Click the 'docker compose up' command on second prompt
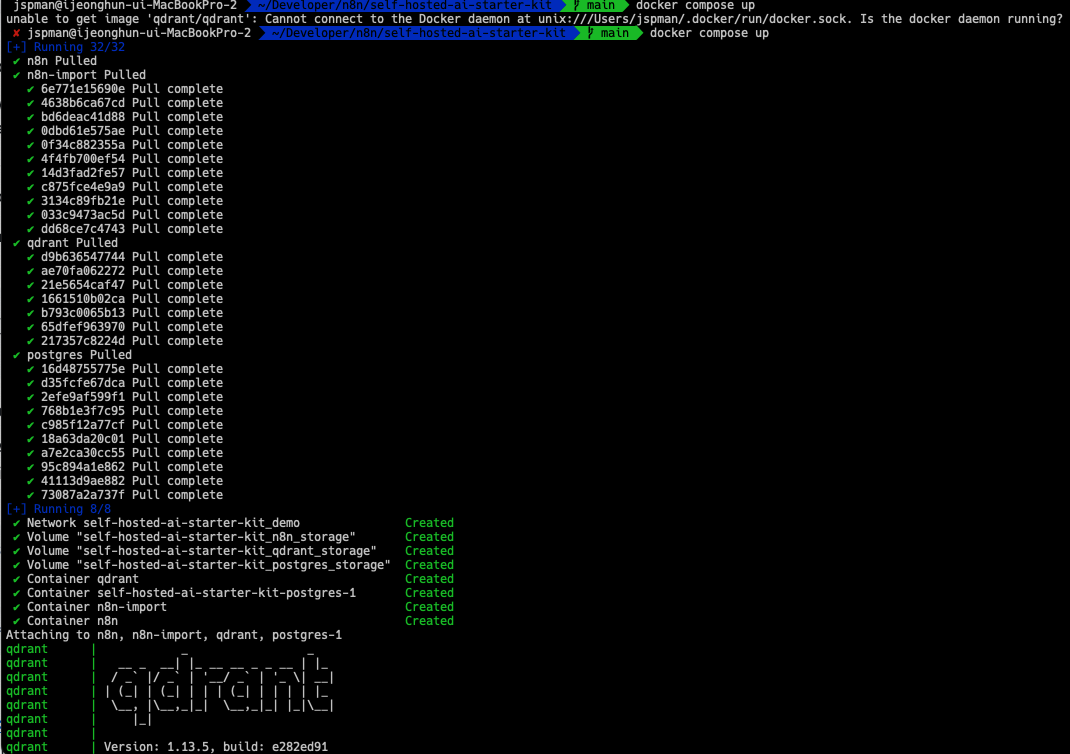This screenshot has height=754, width=1070. pyautogui.click(x=709, y=33)
